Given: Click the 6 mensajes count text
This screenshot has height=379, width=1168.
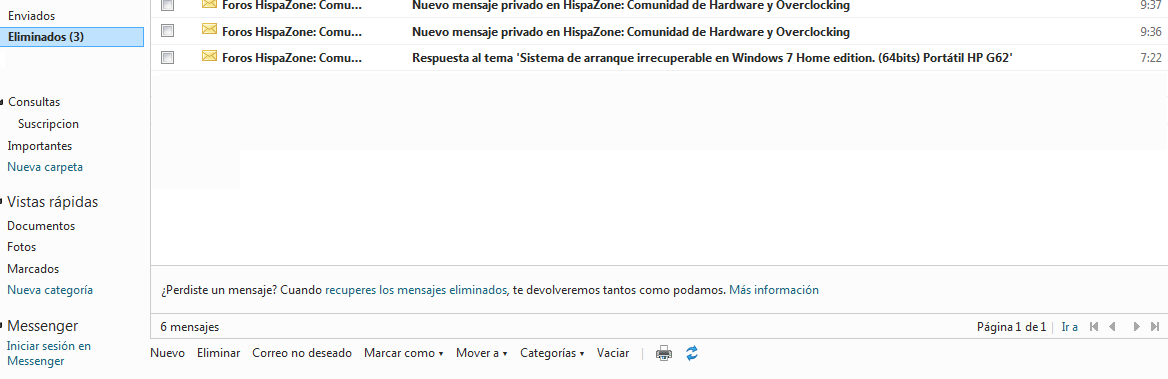Looking at the screenshot, I should [x=190, y=327].
